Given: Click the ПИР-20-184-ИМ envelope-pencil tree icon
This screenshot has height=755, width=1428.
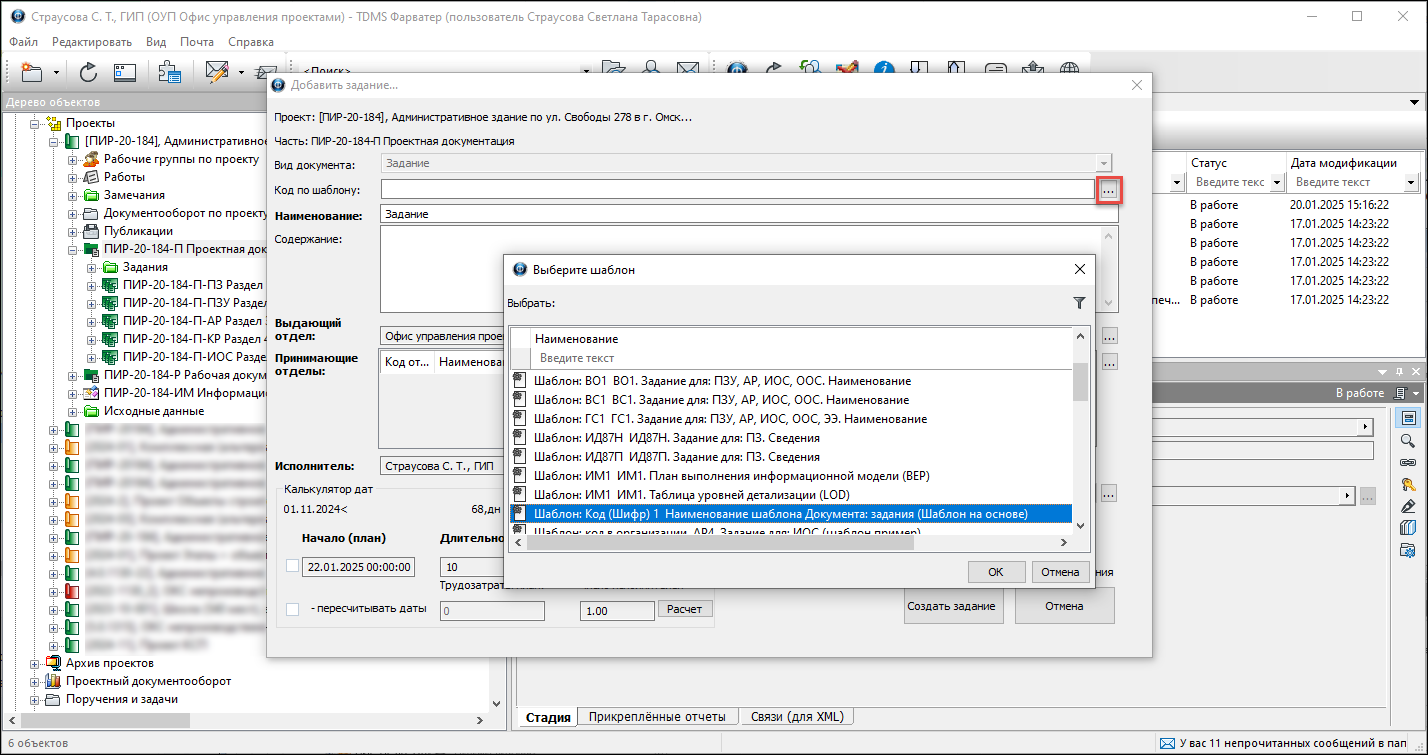Looking at the screenshot, I should point(91,393).
